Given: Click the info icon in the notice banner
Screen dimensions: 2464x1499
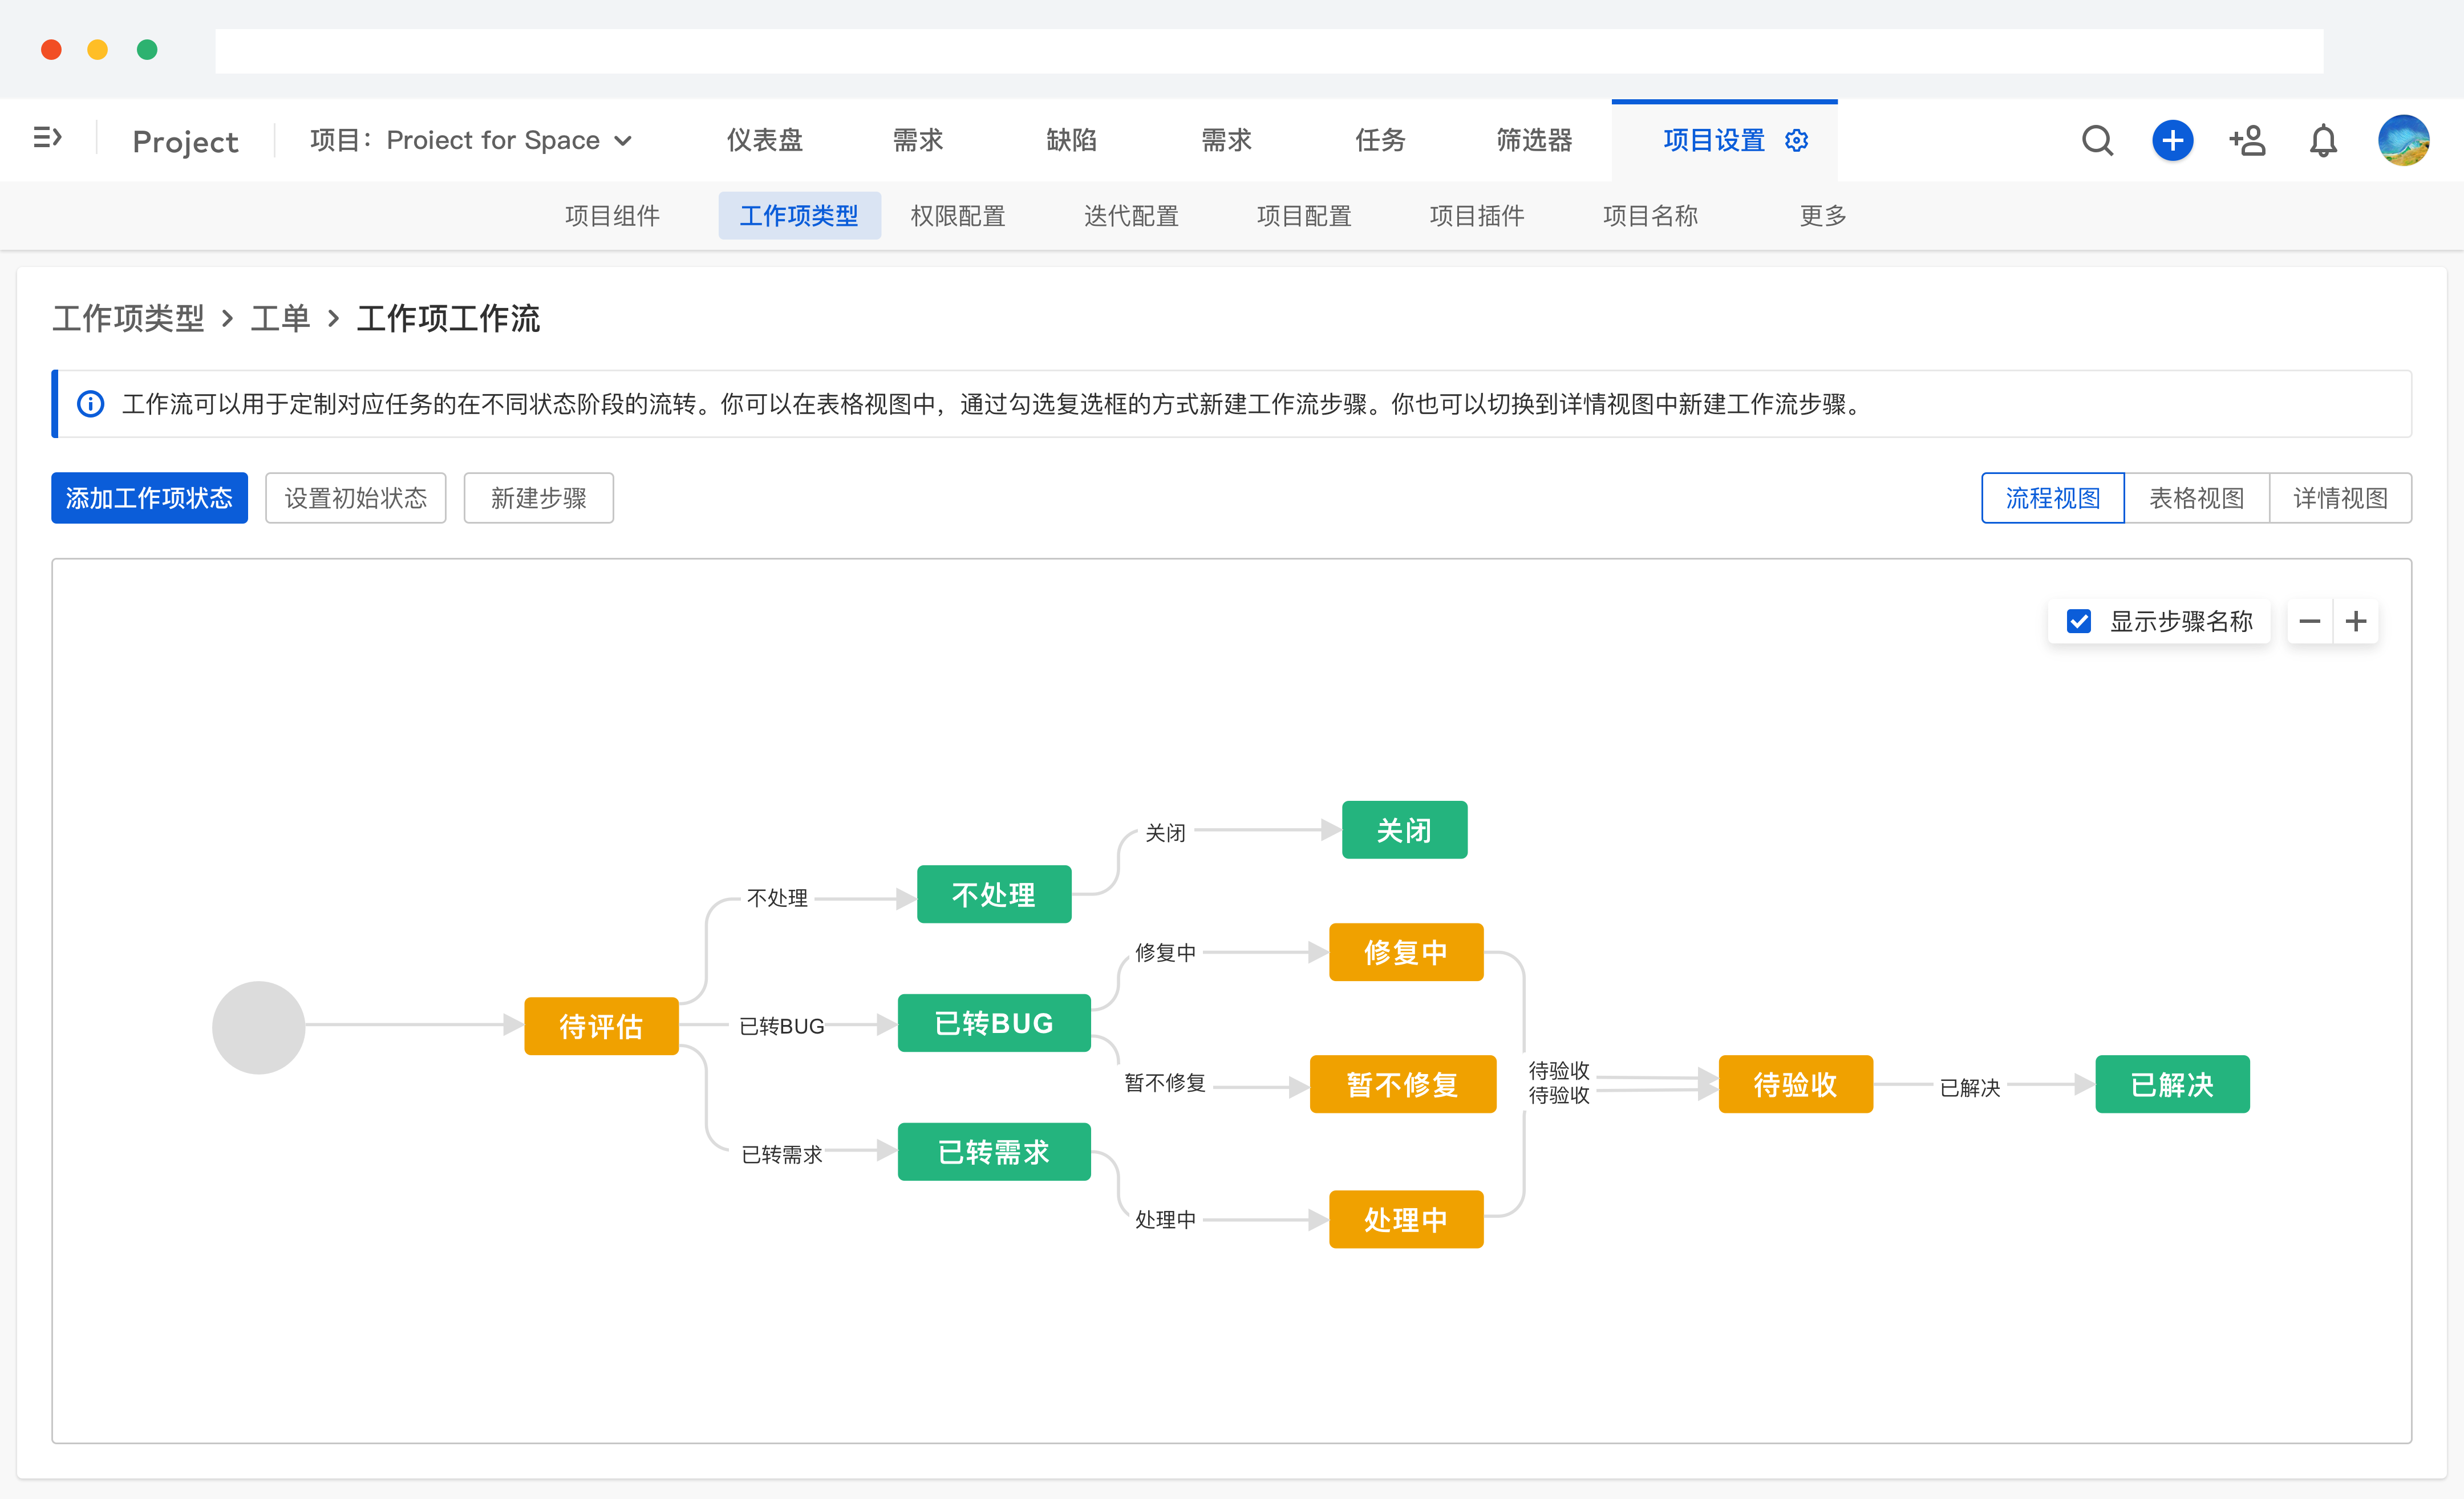Looking at the screenshot, I should pyautogui.click(x=90, y=404).
